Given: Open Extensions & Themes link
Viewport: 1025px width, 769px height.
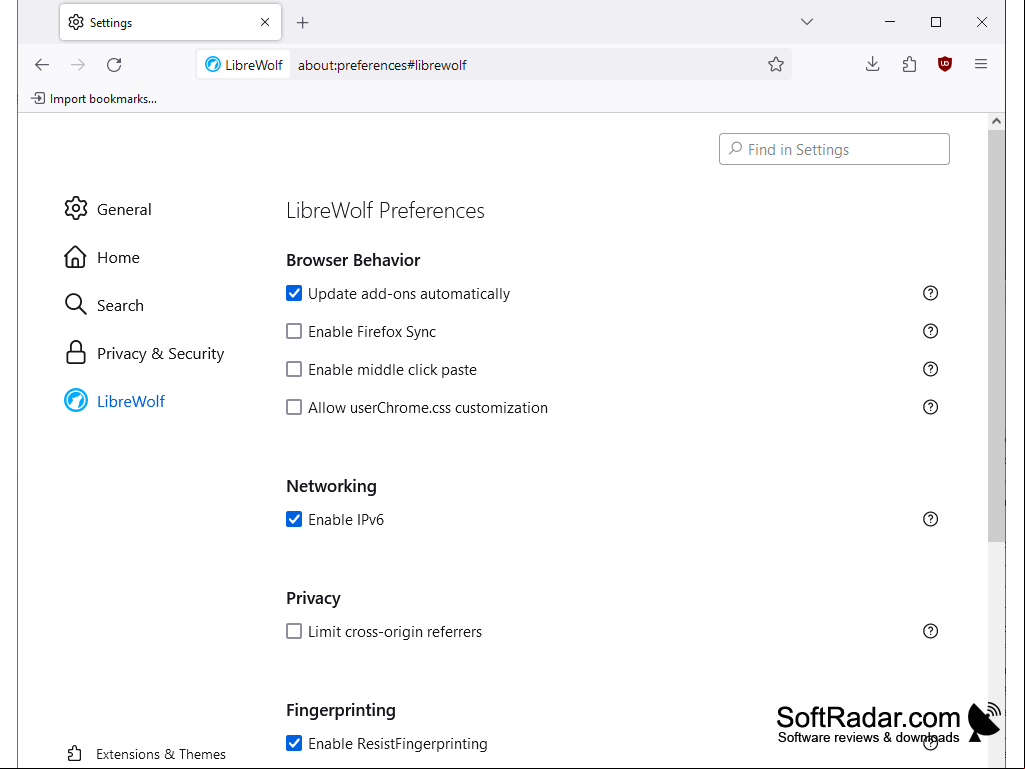Looking at the screenshot, I should pos(146,754).
